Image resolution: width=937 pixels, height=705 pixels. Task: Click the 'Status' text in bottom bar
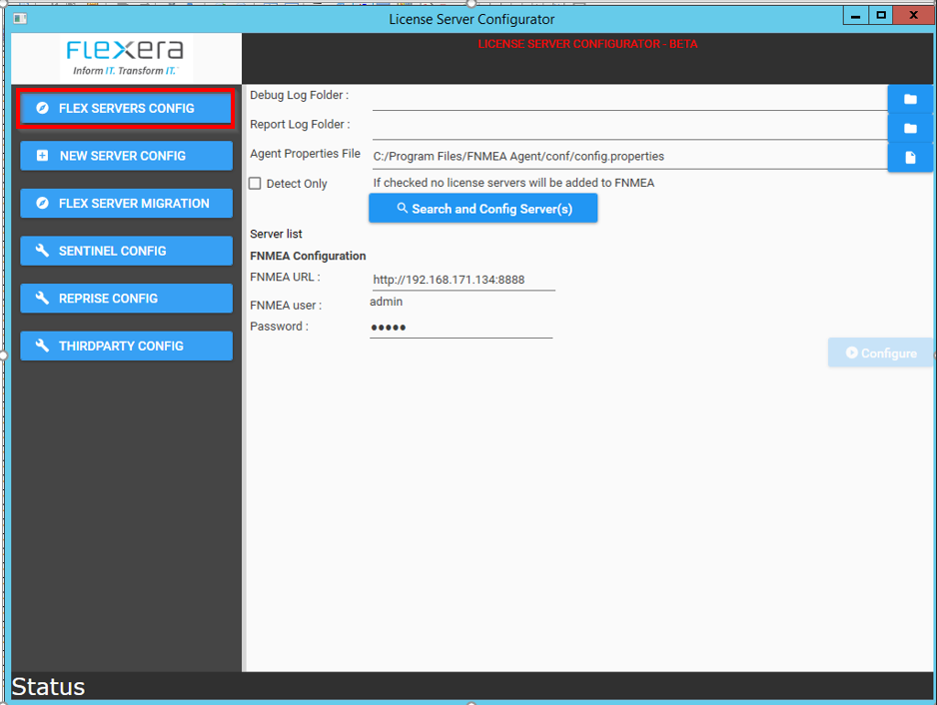(x=48, y=686)
